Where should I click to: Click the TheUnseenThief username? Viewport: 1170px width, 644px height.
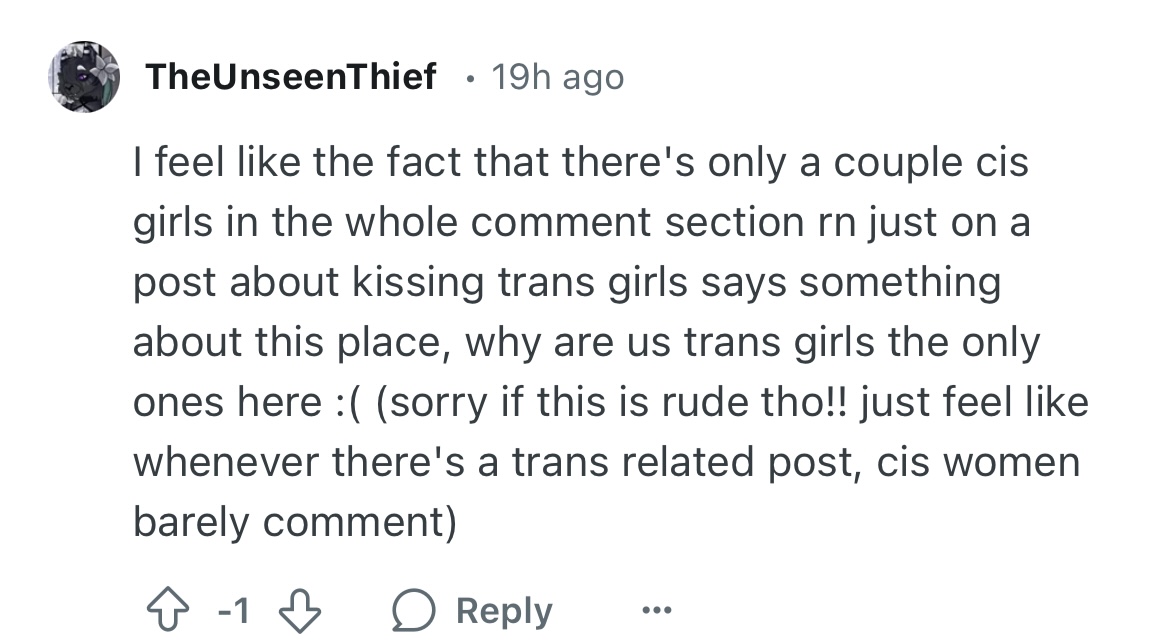click(291, 77)
